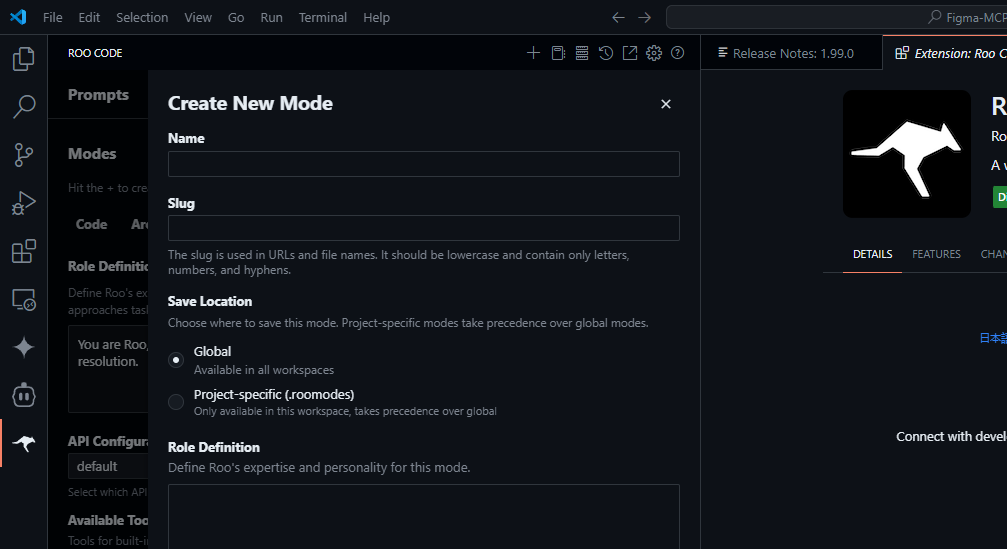Click the Roo Code extension kangaroo logo

(907, 154)
